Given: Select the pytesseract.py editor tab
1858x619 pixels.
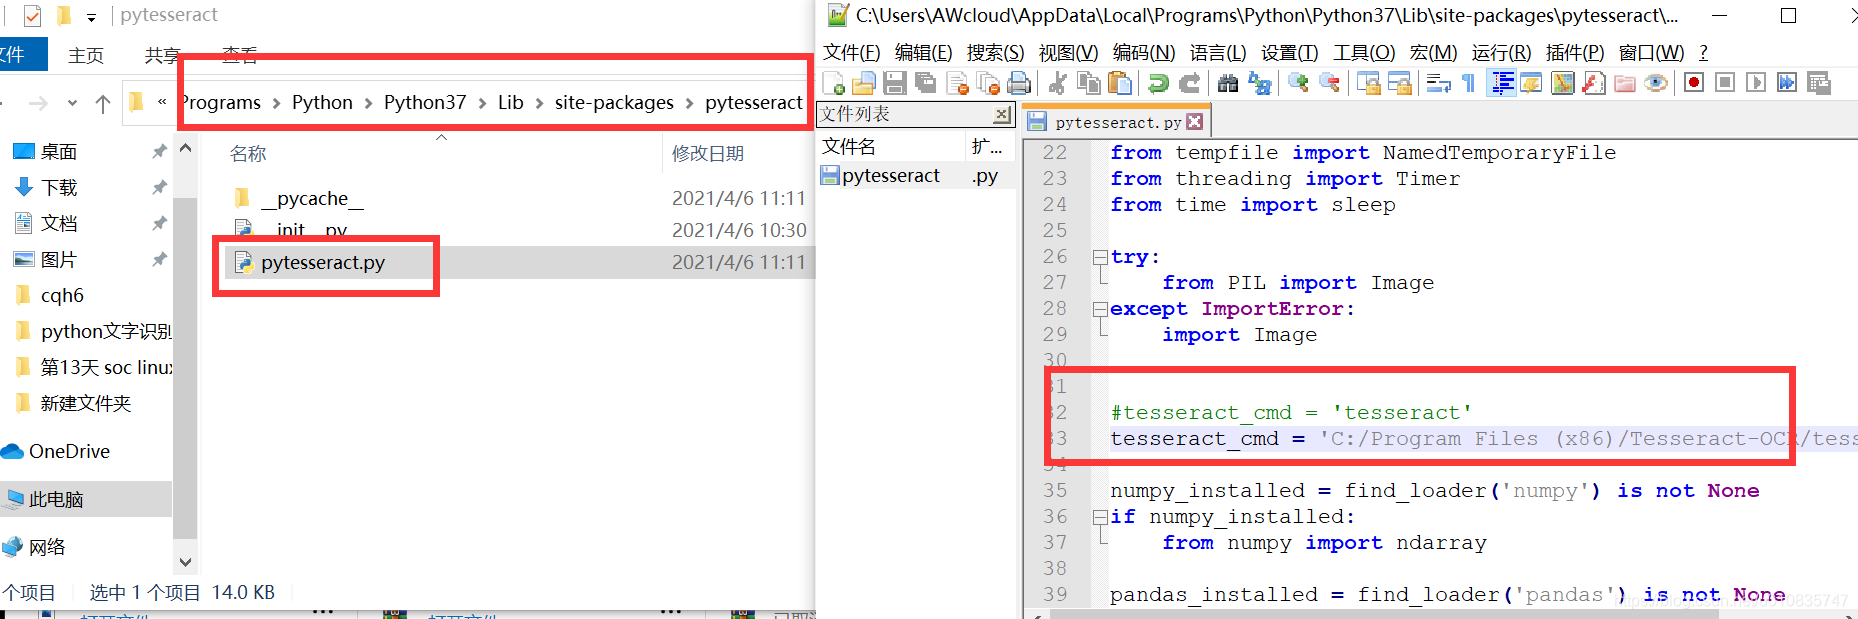Looking at the screenshot, I should [x=1118, y=122].
